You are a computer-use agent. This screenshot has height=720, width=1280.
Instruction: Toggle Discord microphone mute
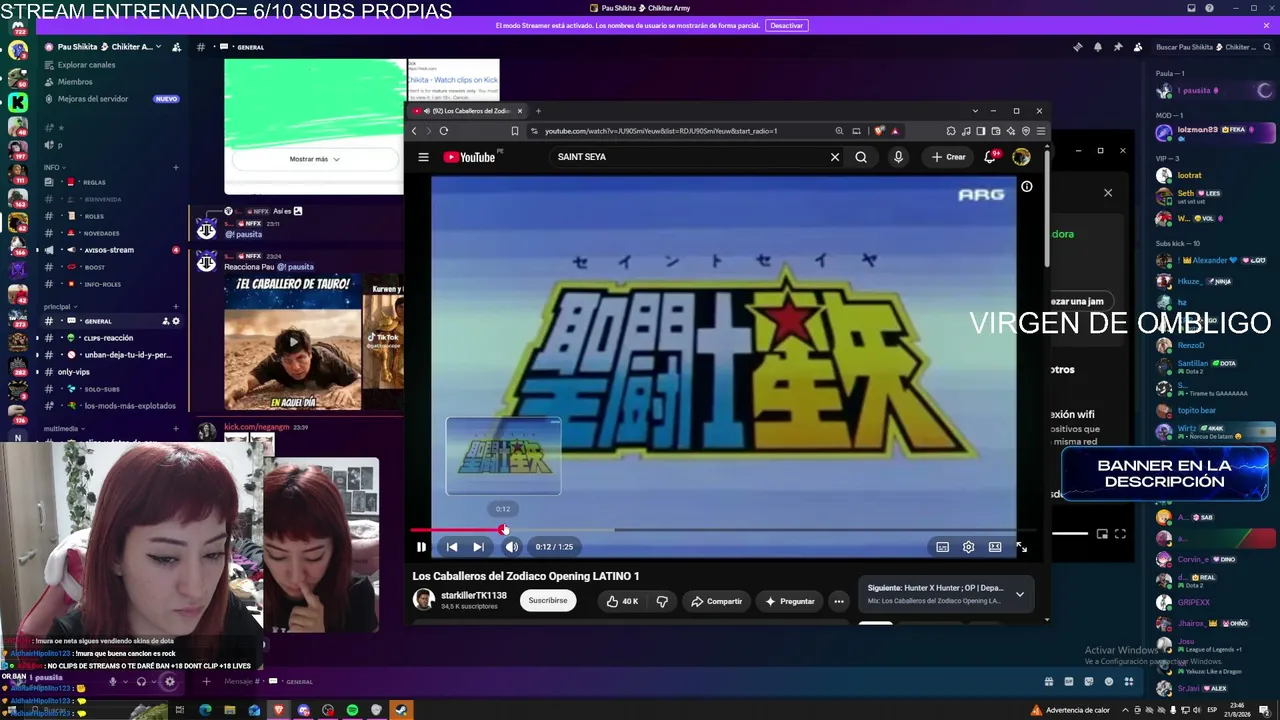[113, 682]
